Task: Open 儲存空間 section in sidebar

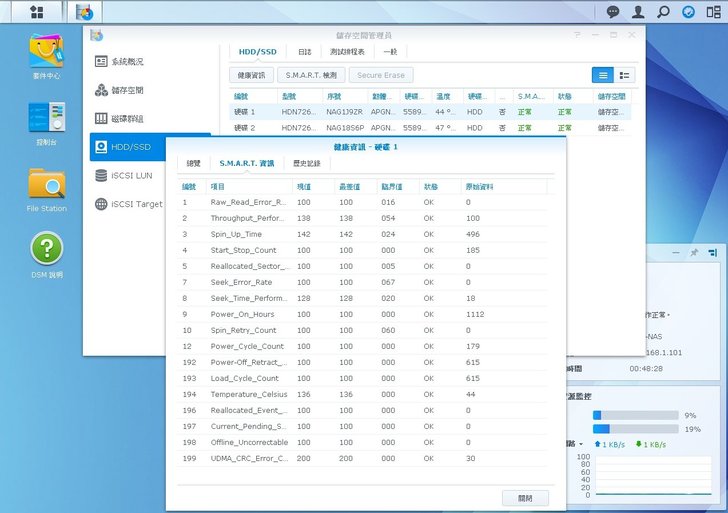Action: 125,90
